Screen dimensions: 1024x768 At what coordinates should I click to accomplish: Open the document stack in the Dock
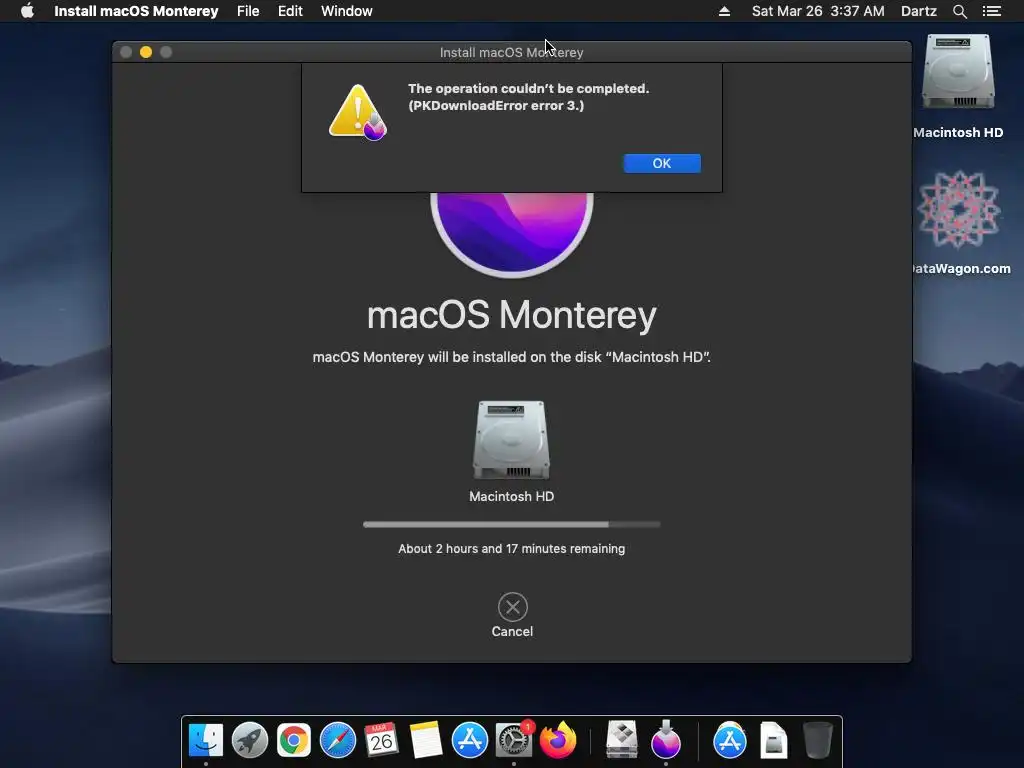(773, 740)
